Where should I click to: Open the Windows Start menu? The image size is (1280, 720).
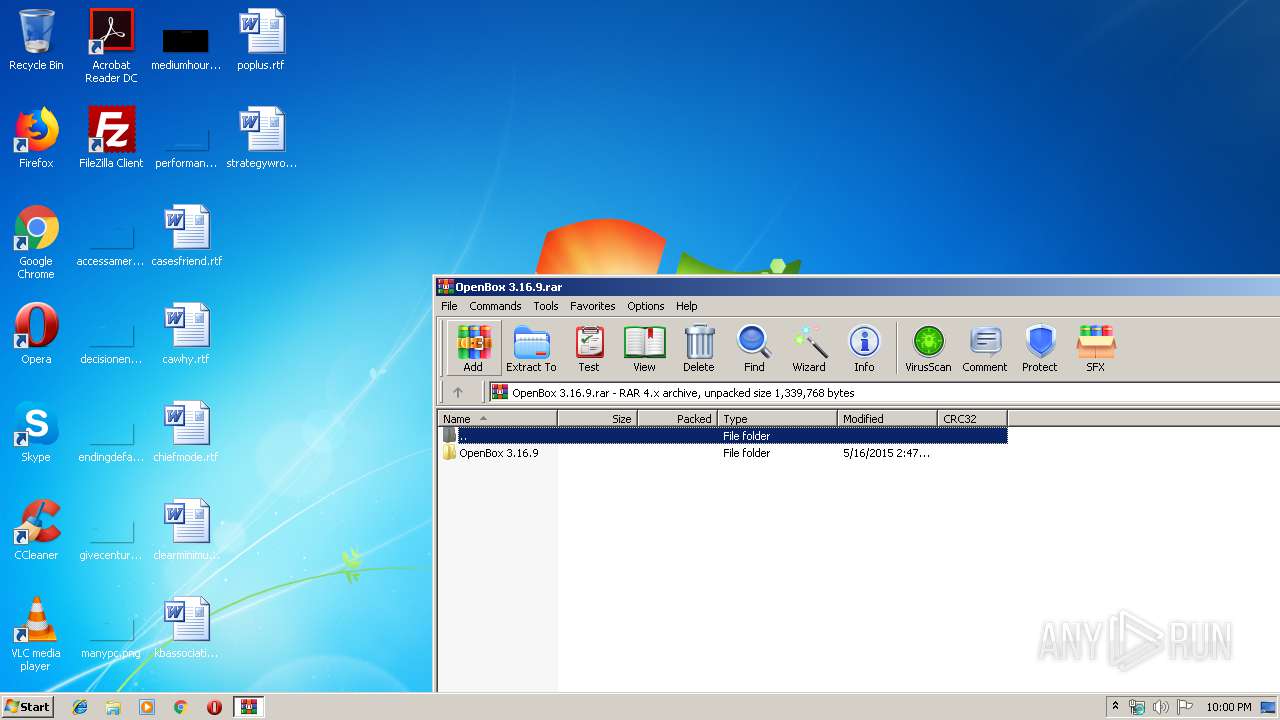coord(28,706)
